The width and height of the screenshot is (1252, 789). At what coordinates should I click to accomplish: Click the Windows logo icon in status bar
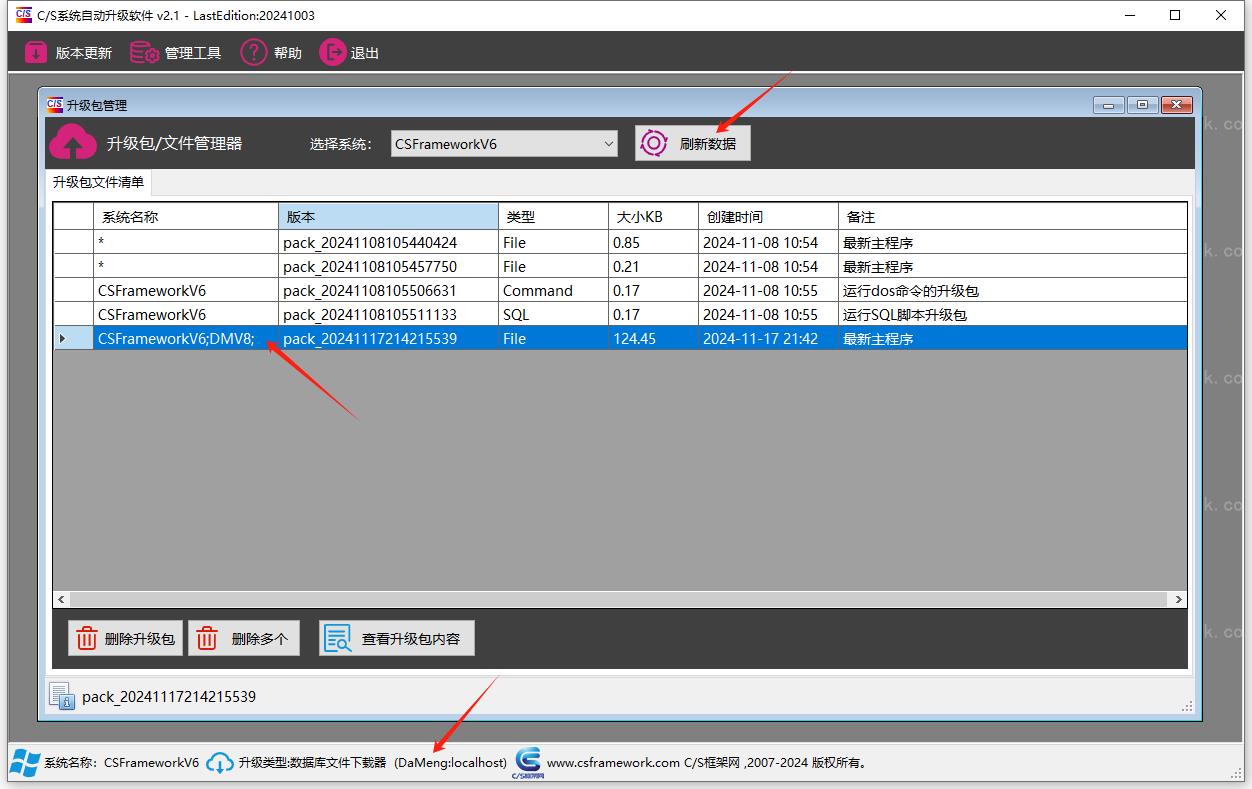pos(25,762)
